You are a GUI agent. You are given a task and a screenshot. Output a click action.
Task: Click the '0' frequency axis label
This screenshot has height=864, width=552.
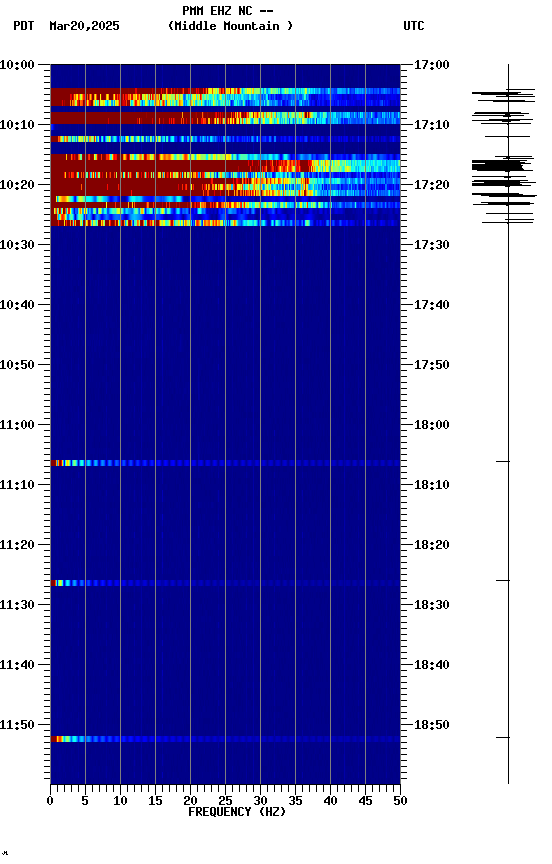[50, 801]
